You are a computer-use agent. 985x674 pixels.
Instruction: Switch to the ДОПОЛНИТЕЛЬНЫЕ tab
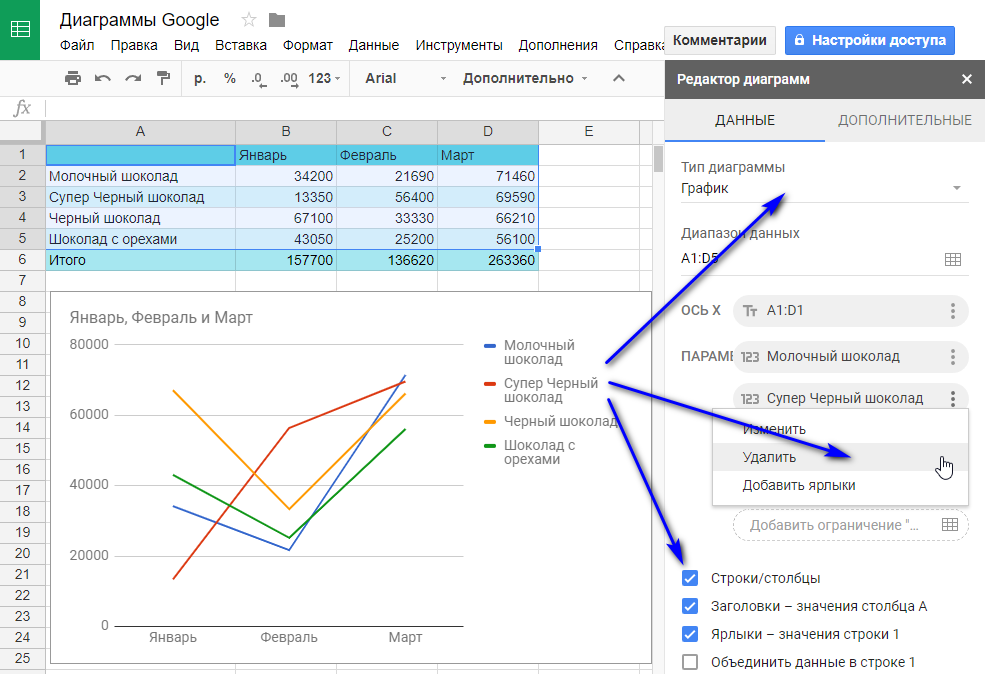click(x=905, y=120)
